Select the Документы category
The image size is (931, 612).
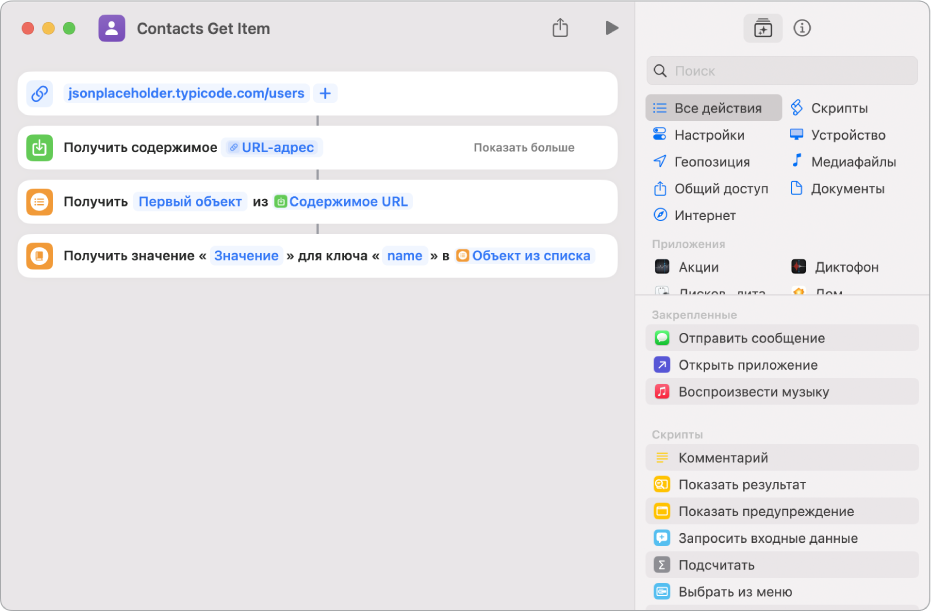[x=837, y=189]
